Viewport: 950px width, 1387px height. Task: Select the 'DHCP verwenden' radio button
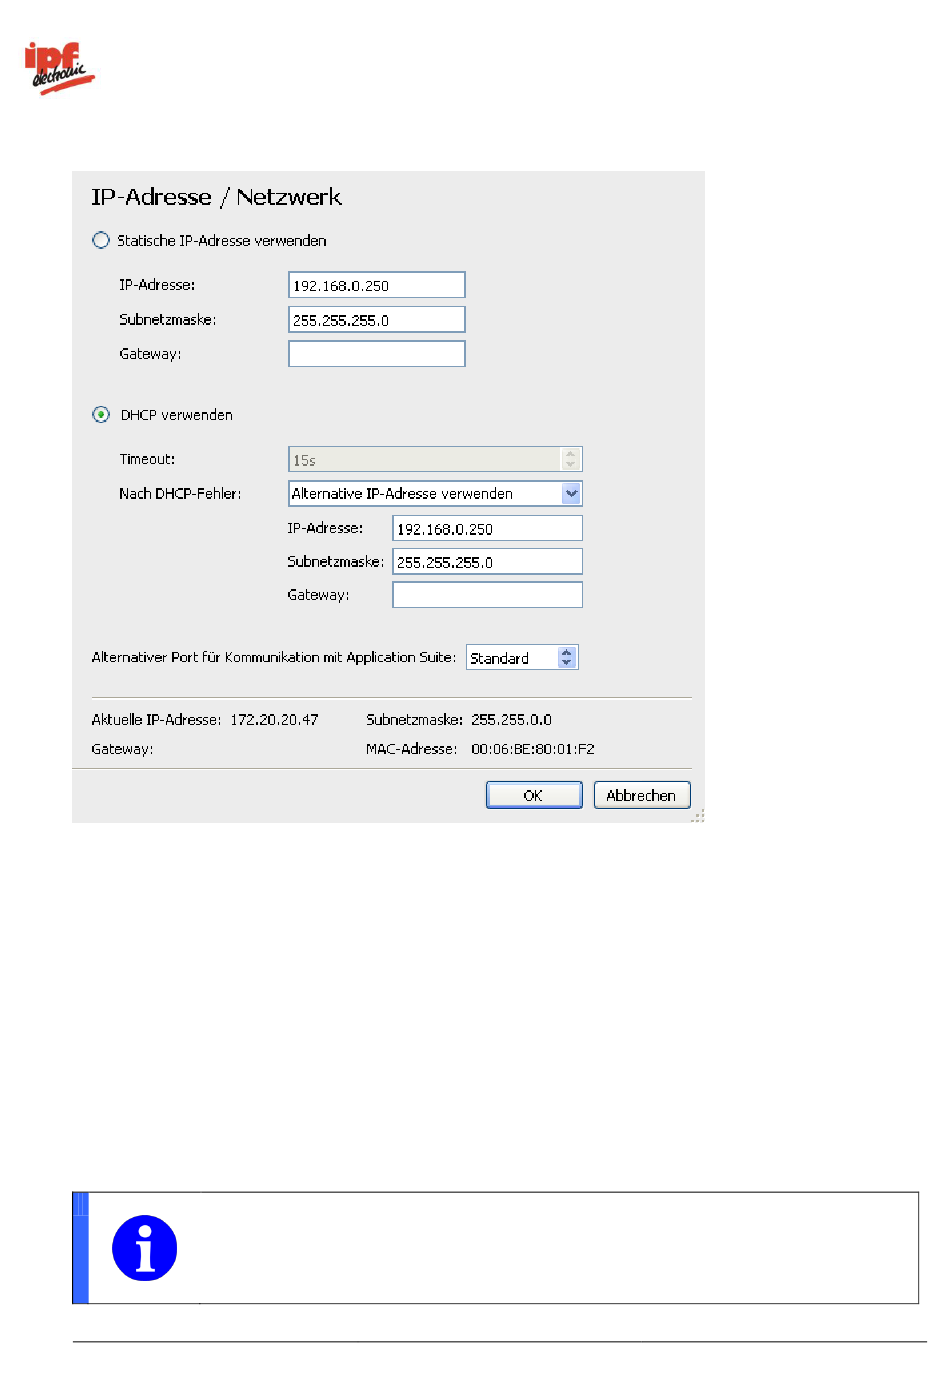[101, 414]
